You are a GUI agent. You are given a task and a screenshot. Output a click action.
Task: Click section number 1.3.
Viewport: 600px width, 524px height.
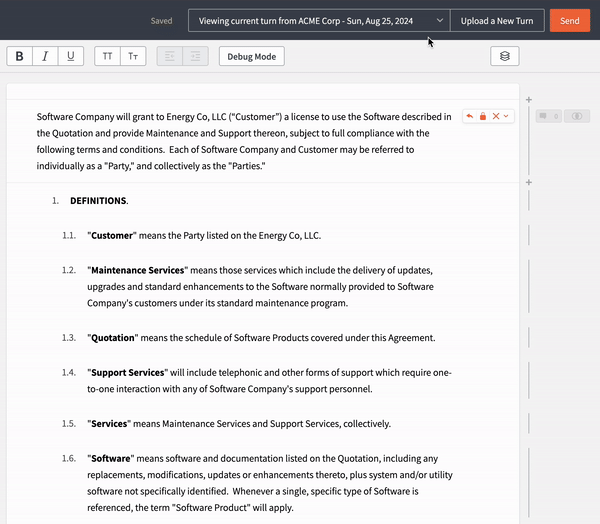[69, 338]
